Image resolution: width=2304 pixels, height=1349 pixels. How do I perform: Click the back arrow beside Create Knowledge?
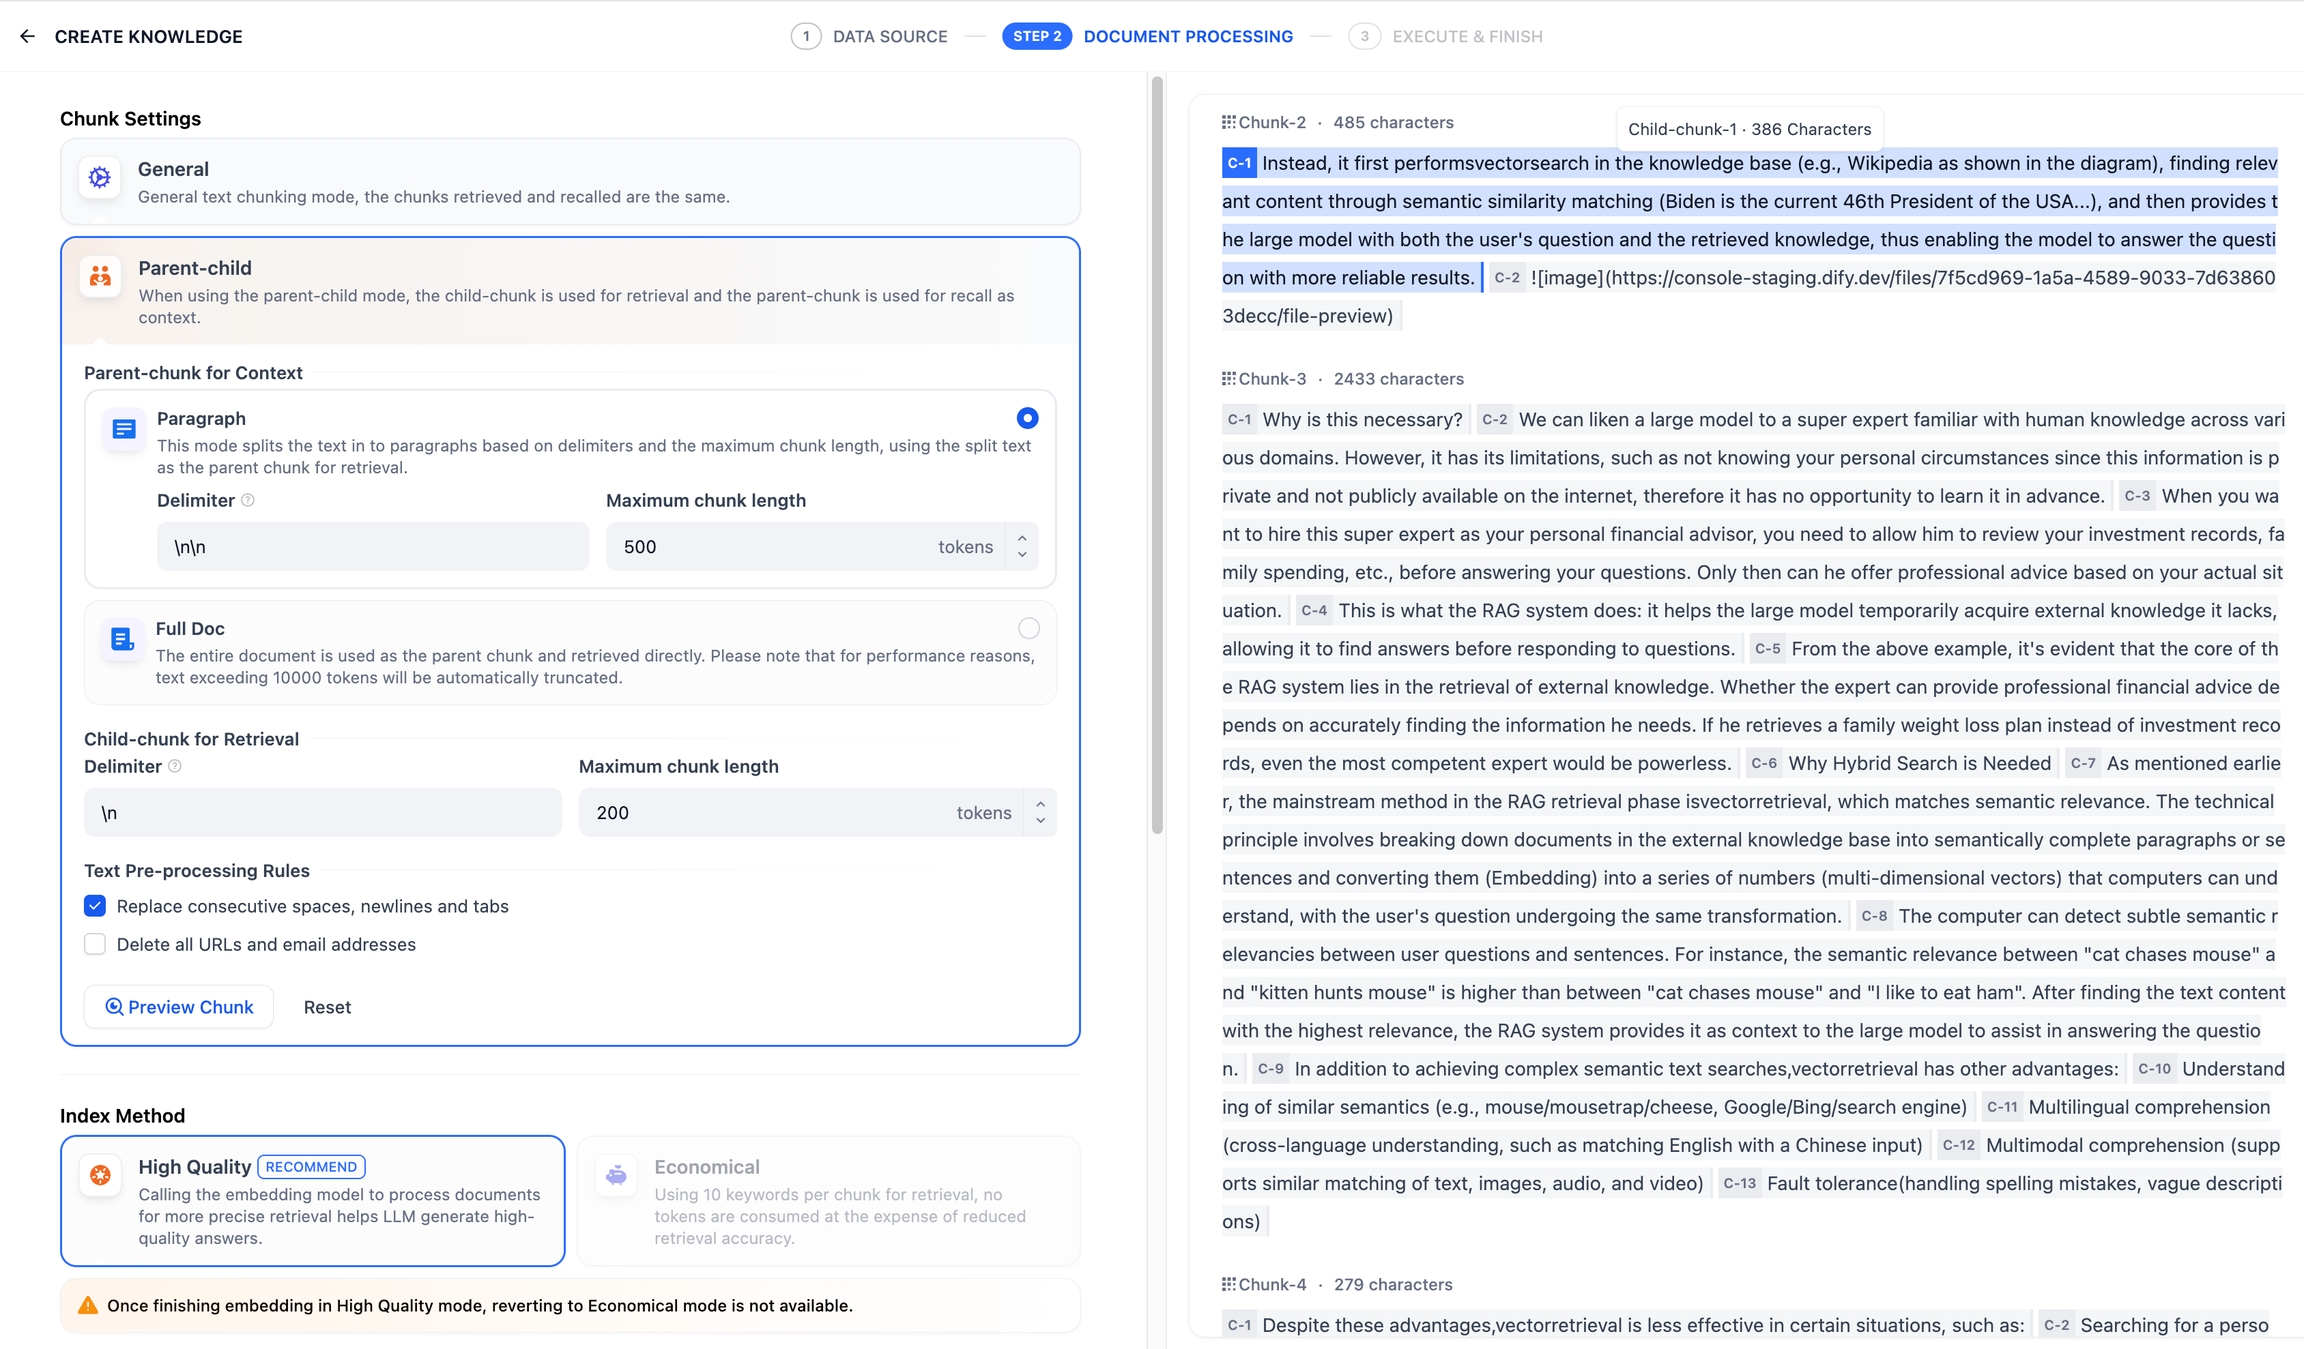27,36
